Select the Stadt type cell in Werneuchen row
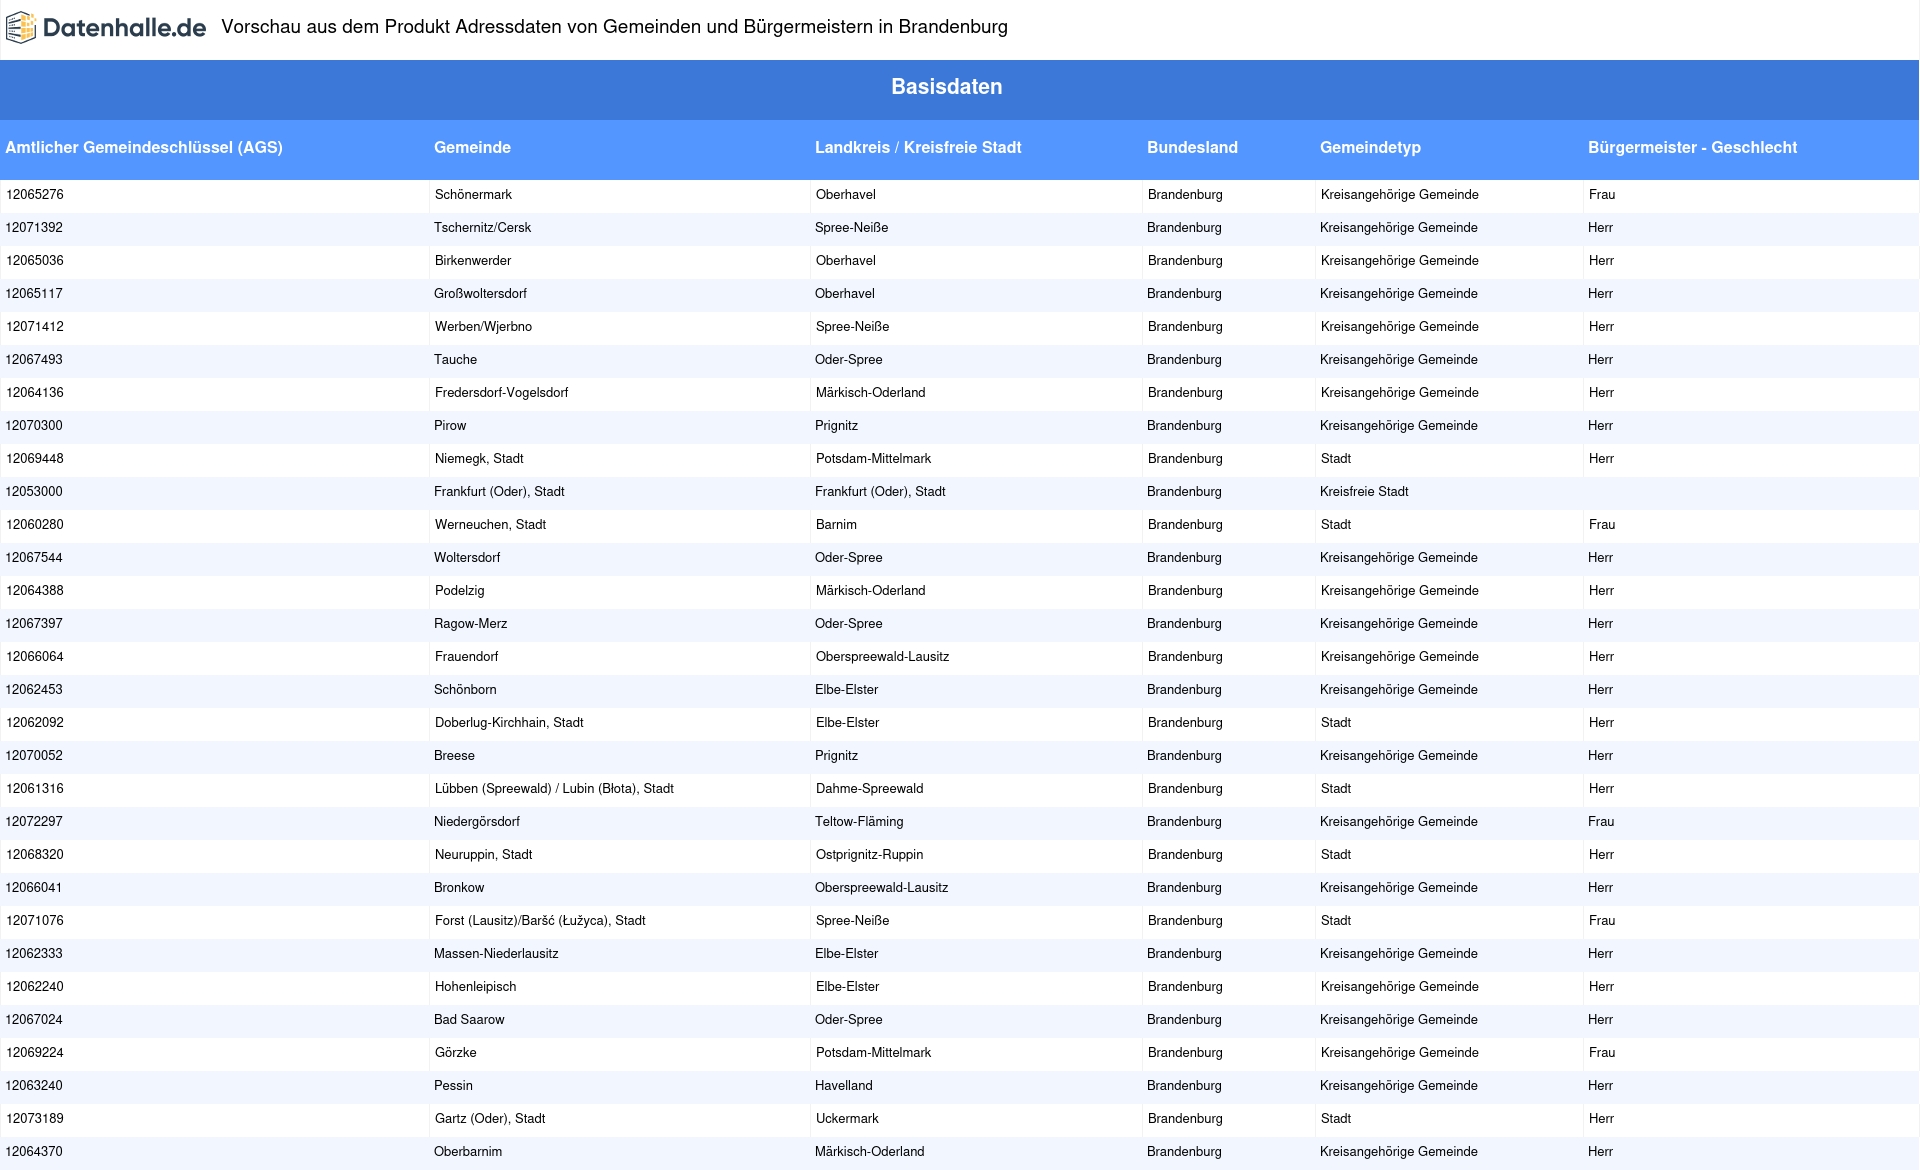This screenshot has width=1920, height=1170. point(1449,525)
